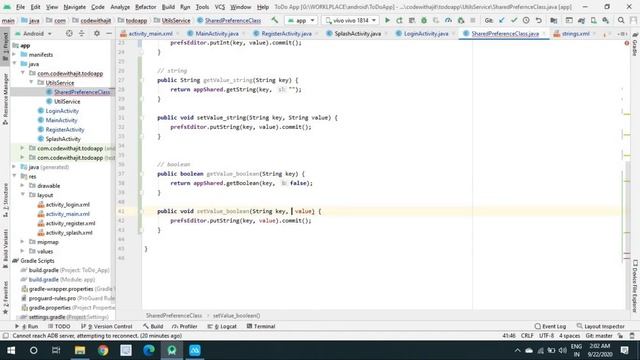Toggle the Favorites side tab
The width and height of the screenshot is (640, 360).
coord(5,298)
